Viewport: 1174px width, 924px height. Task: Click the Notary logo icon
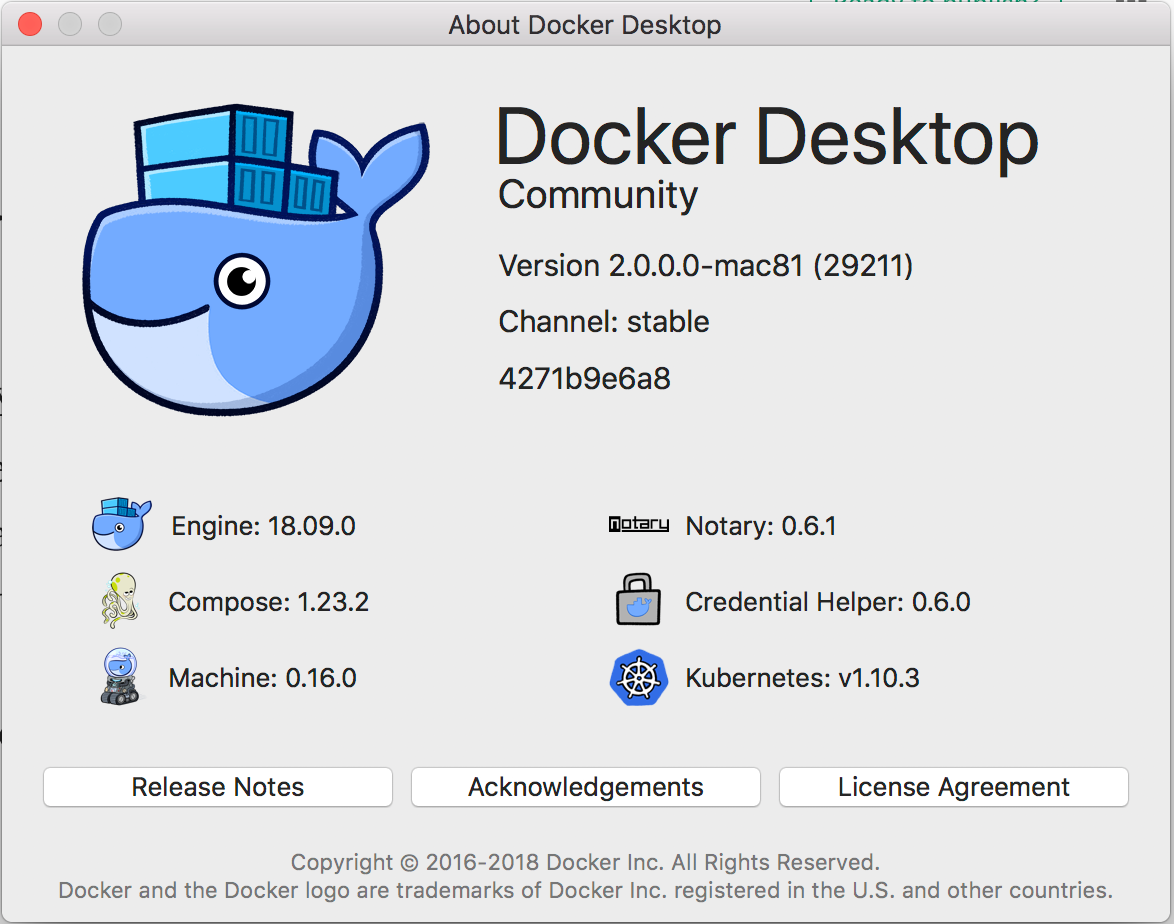click(638, 523)
